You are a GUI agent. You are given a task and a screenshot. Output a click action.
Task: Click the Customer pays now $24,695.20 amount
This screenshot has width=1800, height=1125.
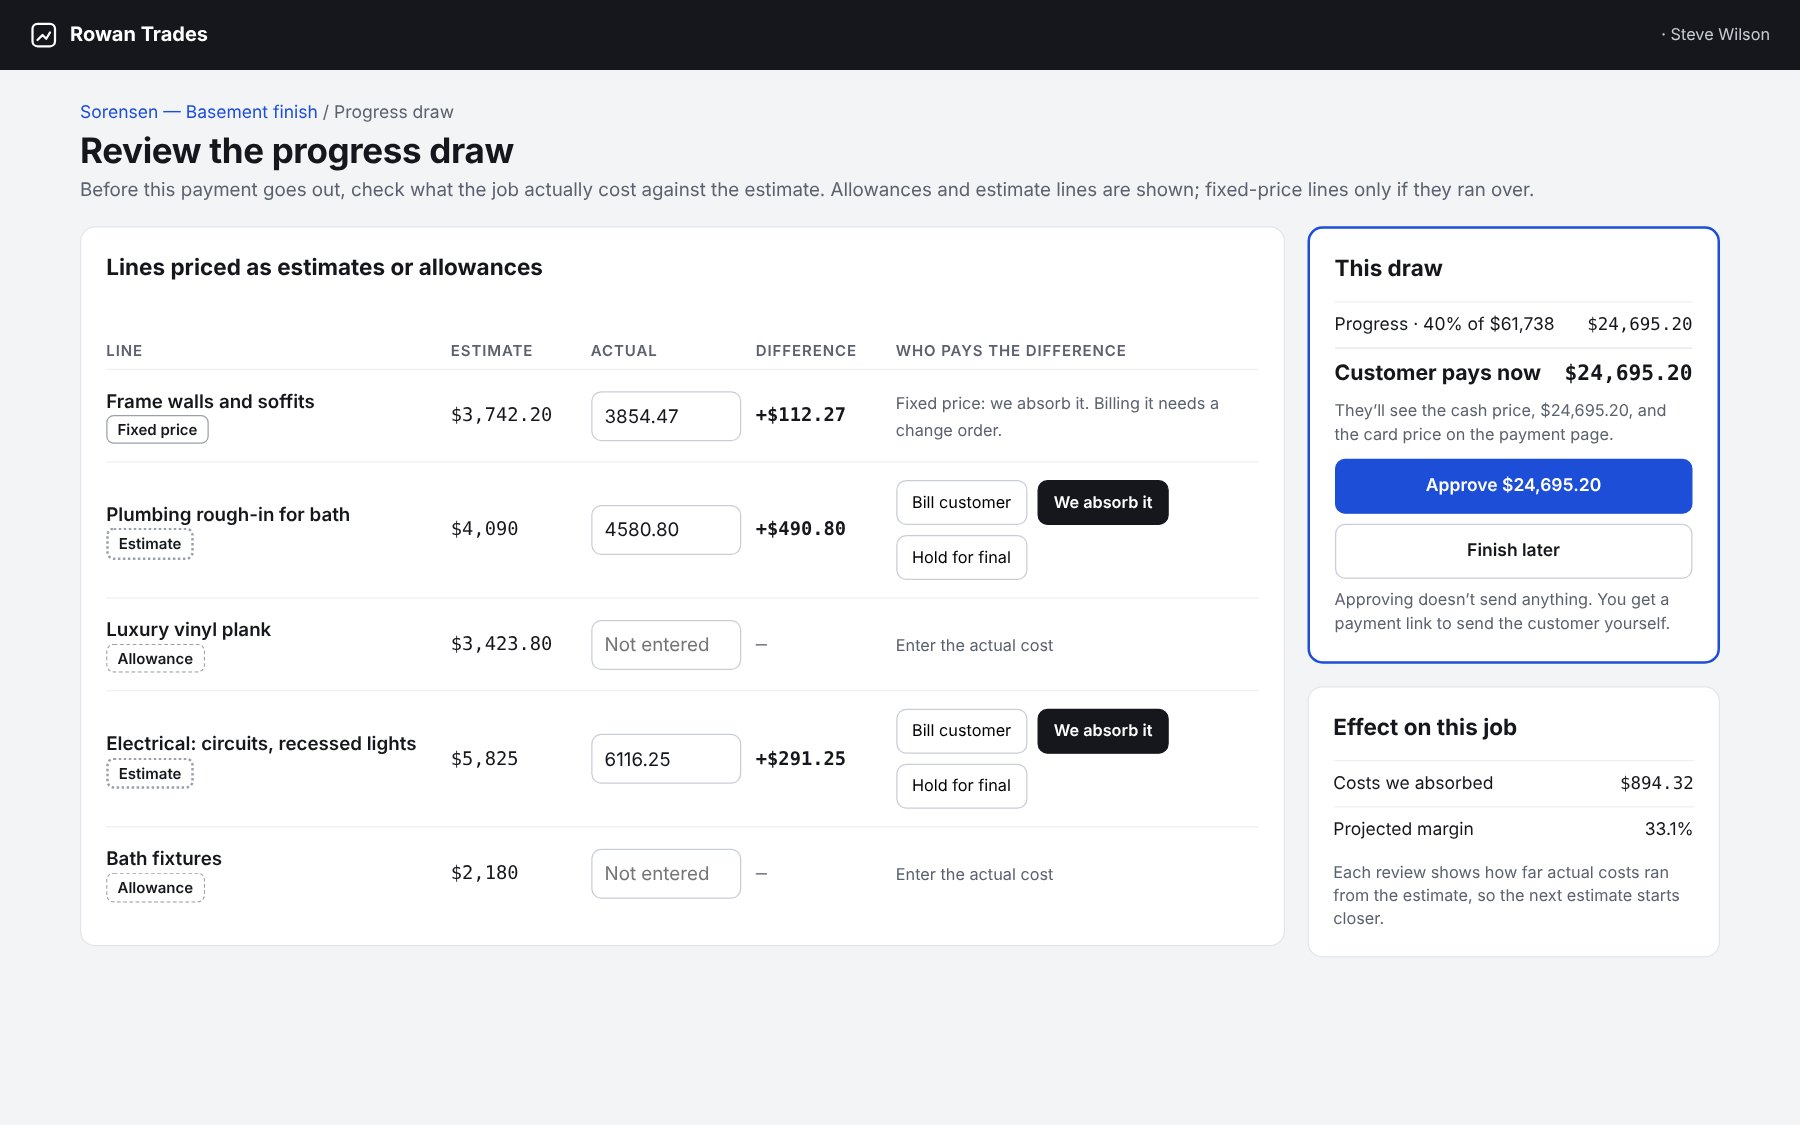pos(1628,373)
